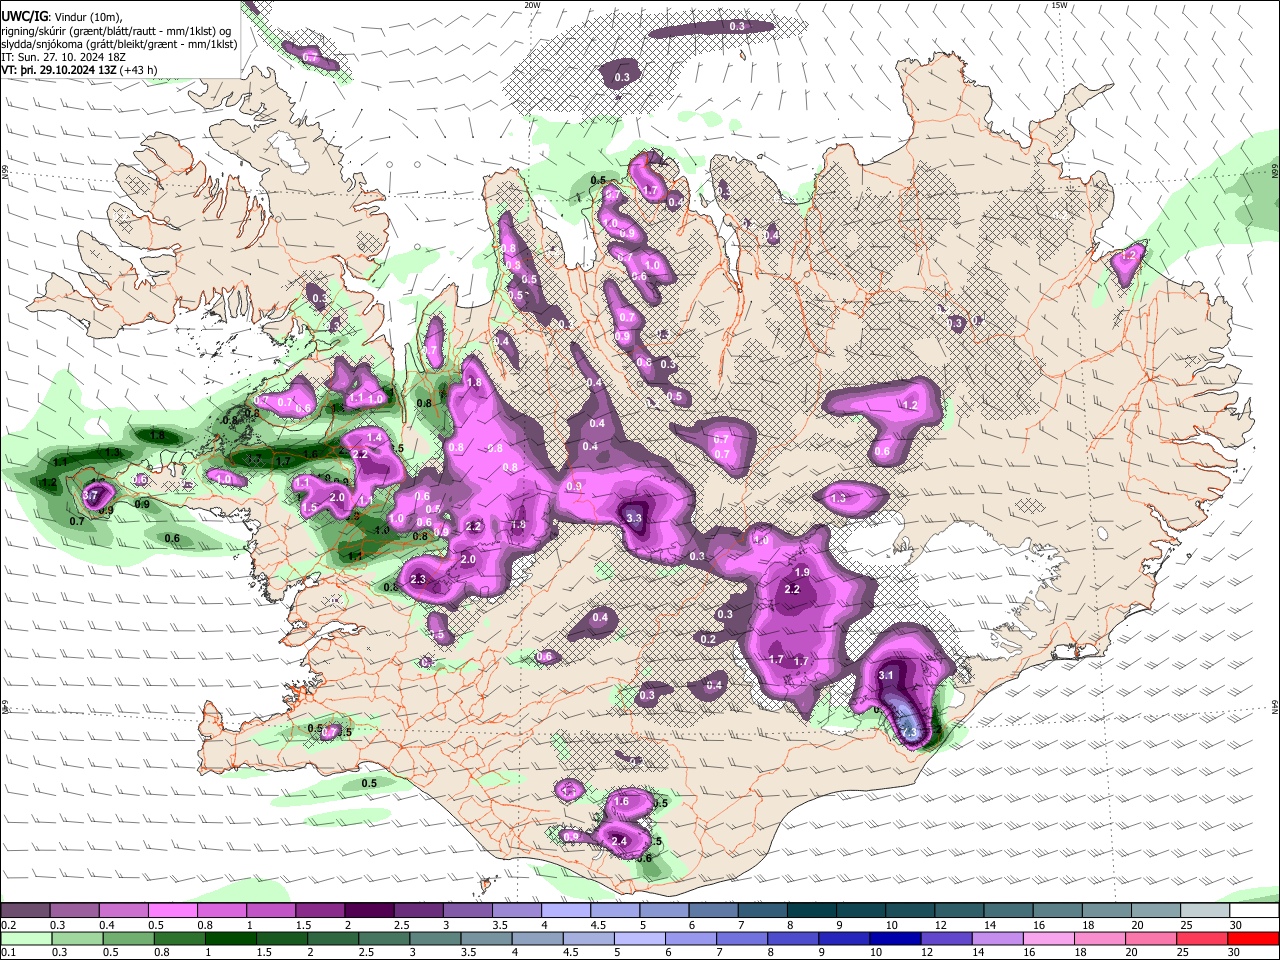Select the light violet swatch labeled 14 in lower legend
The image size is (1280, 960).
point(998,939)
